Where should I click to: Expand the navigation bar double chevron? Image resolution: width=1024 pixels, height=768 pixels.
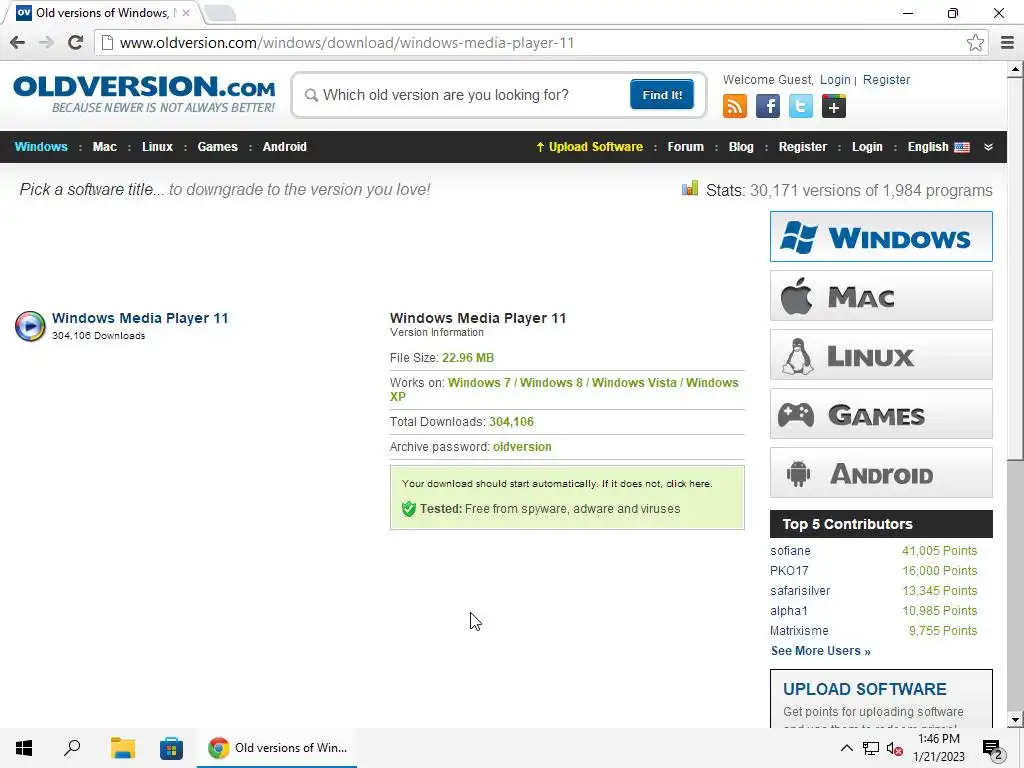[988, 147]
